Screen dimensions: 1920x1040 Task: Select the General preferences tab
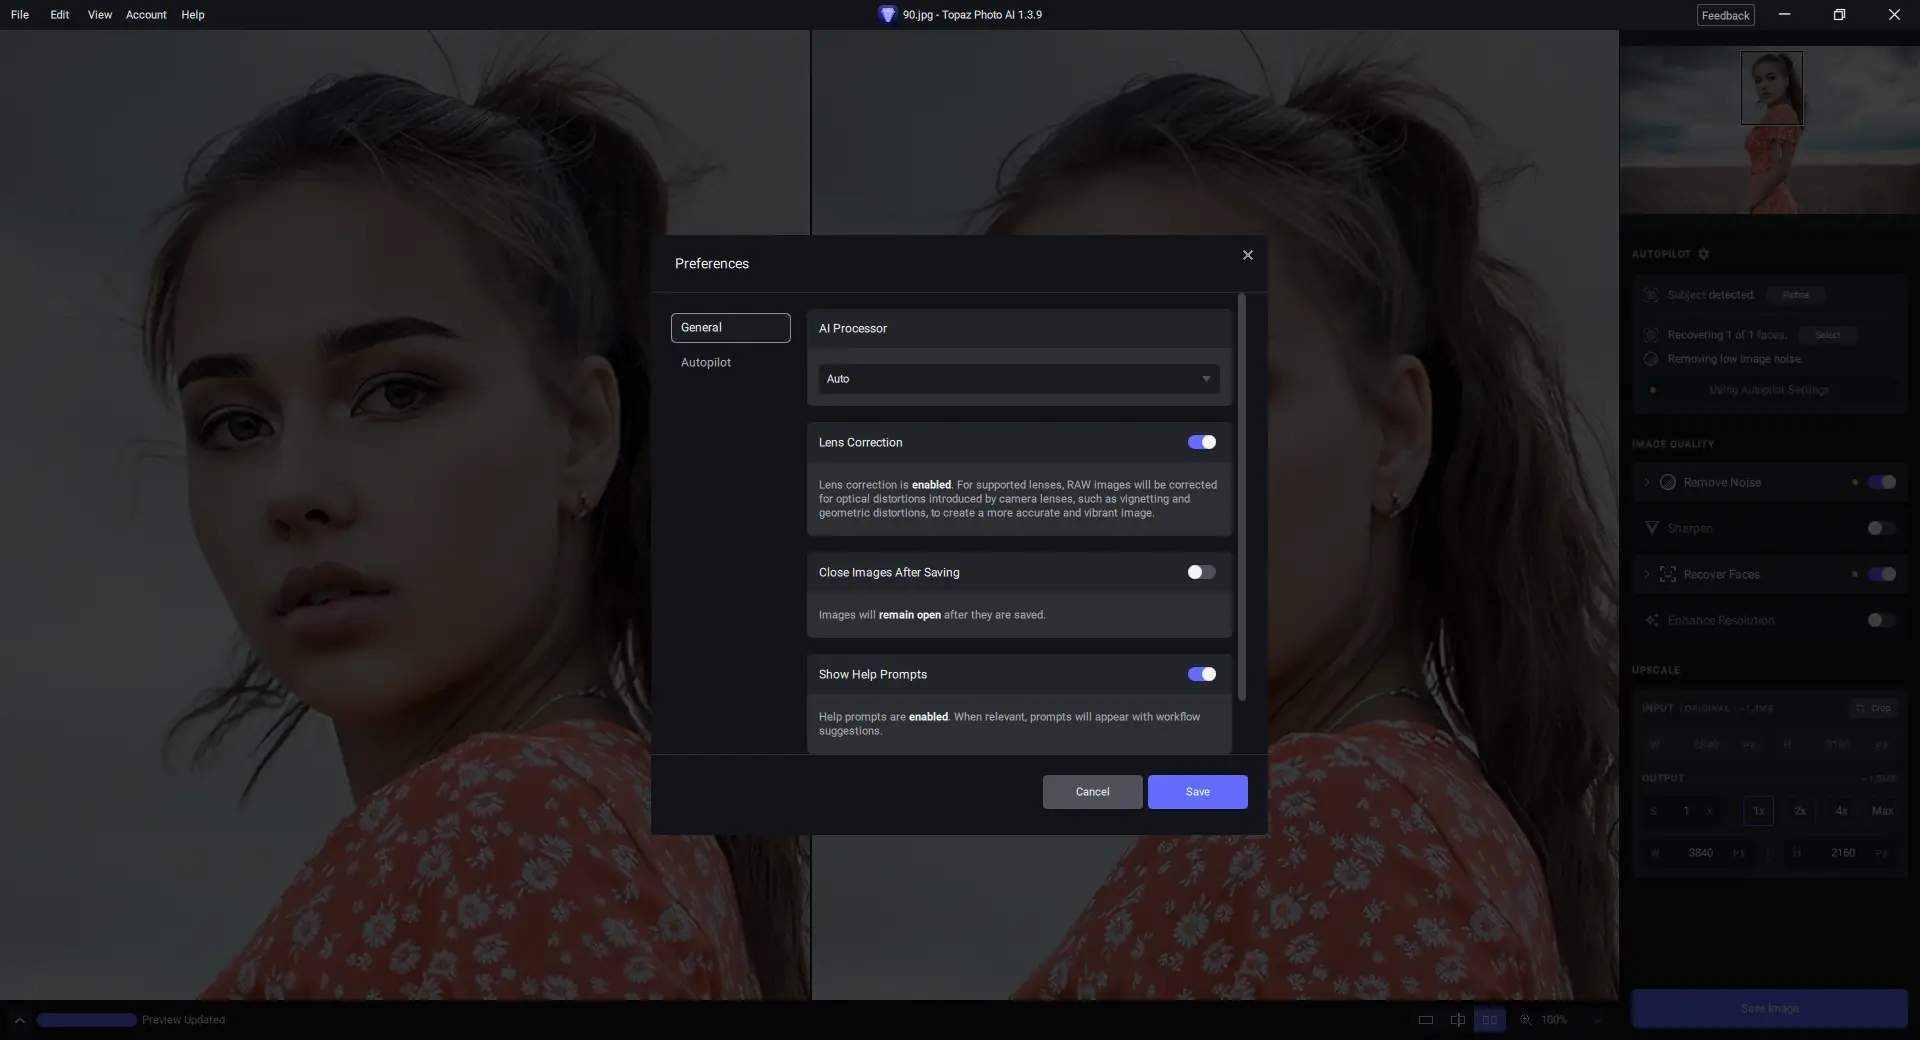pos(730,328)
